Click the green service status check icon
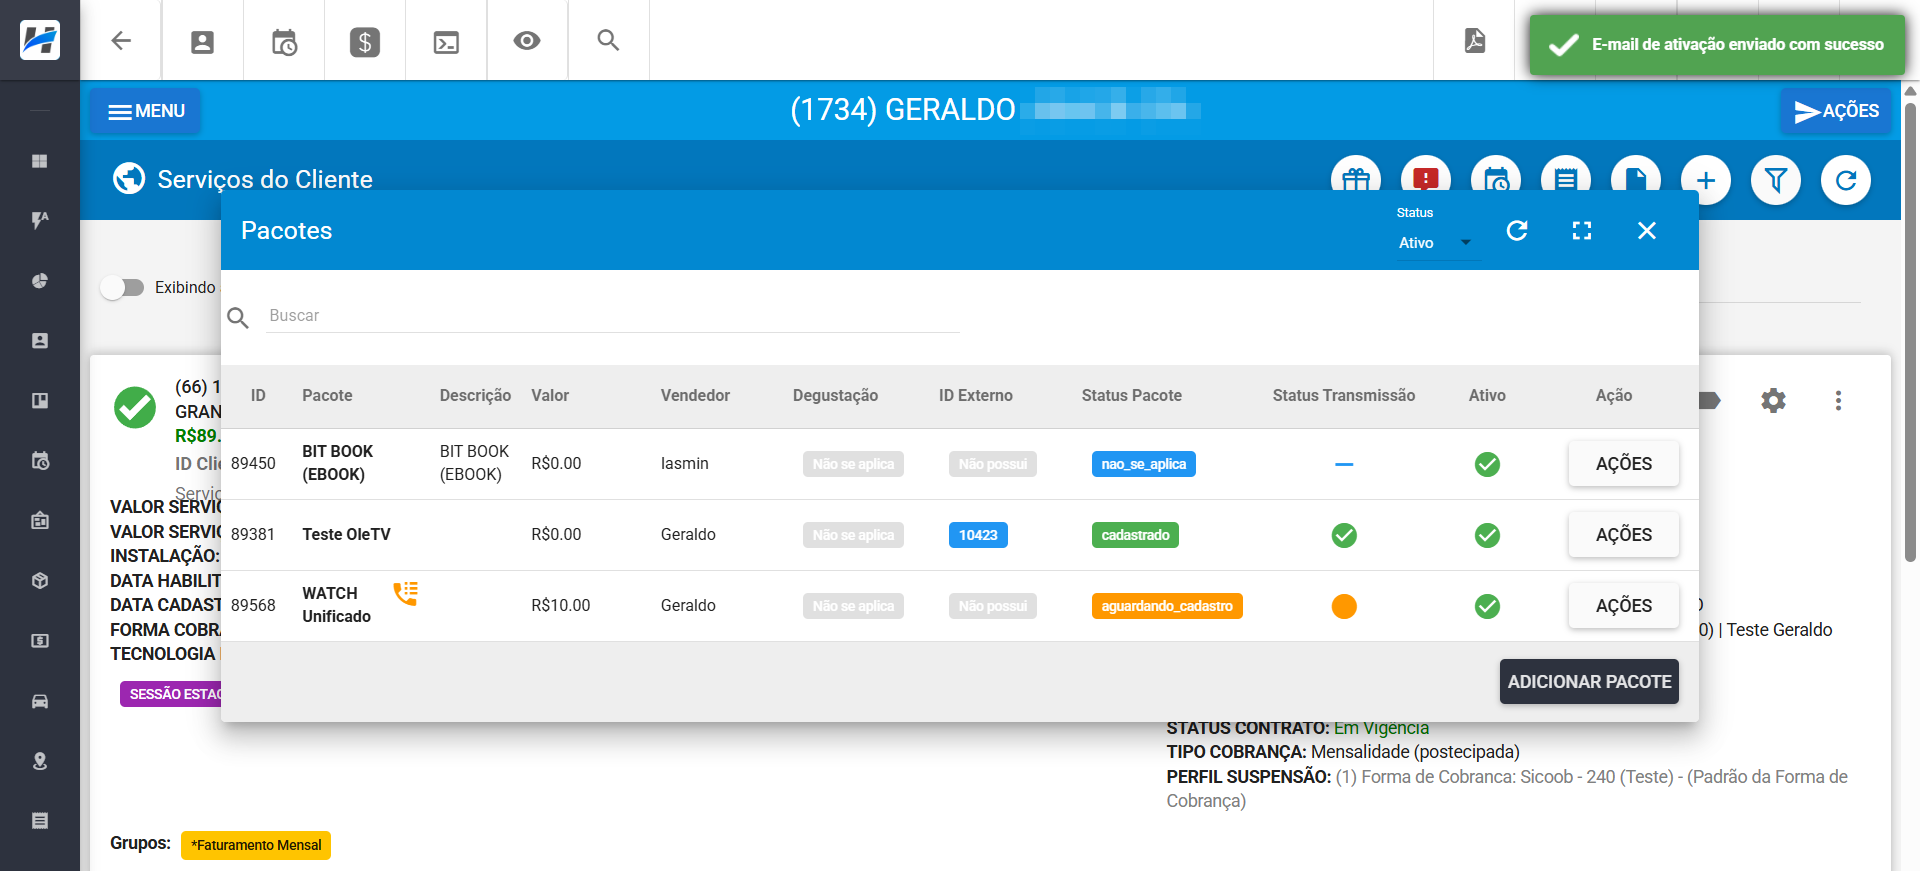Screen dimensions: 1920x871 coord(134,407)
